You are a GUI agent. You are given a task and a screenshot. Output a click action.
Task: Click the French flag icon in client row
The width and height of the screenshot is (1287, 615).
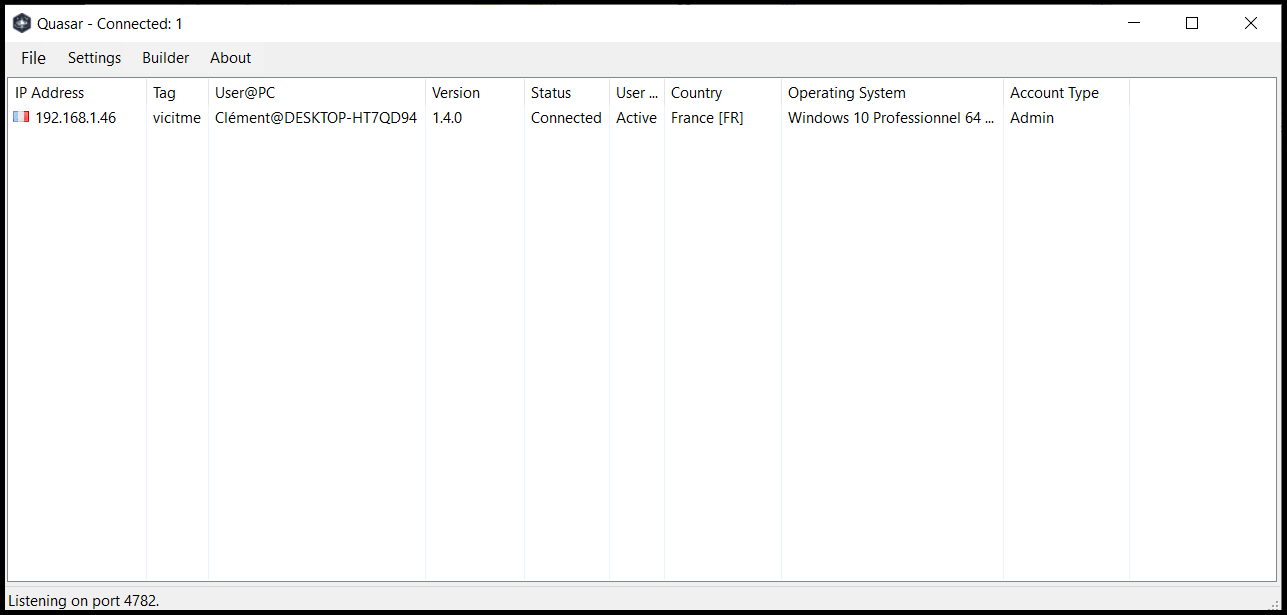click(x=21, y=117)
